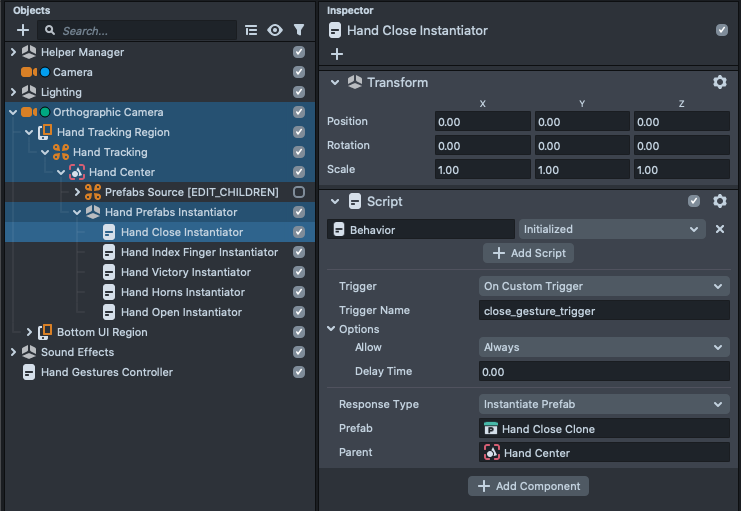This screenshot has height=511, width=741.
Task: Disable the Script component checkbox
Action: click(695, 201)
